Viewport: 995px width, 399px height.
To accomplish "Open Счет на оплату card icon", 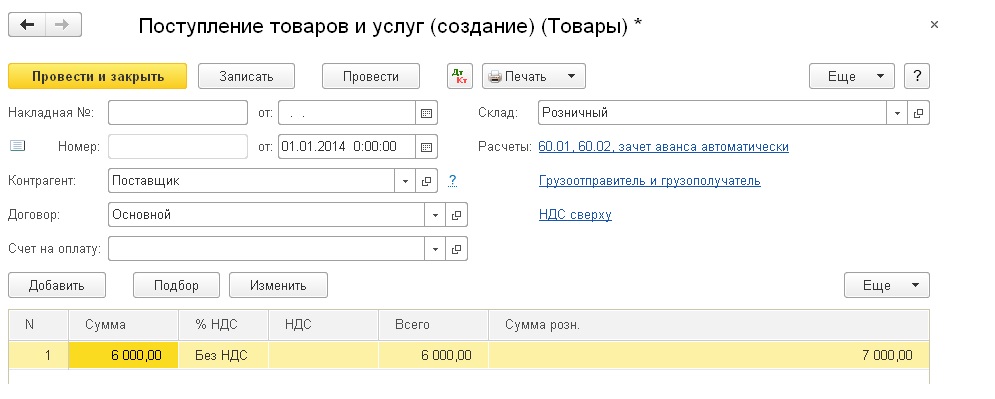I will click(456, 249).
